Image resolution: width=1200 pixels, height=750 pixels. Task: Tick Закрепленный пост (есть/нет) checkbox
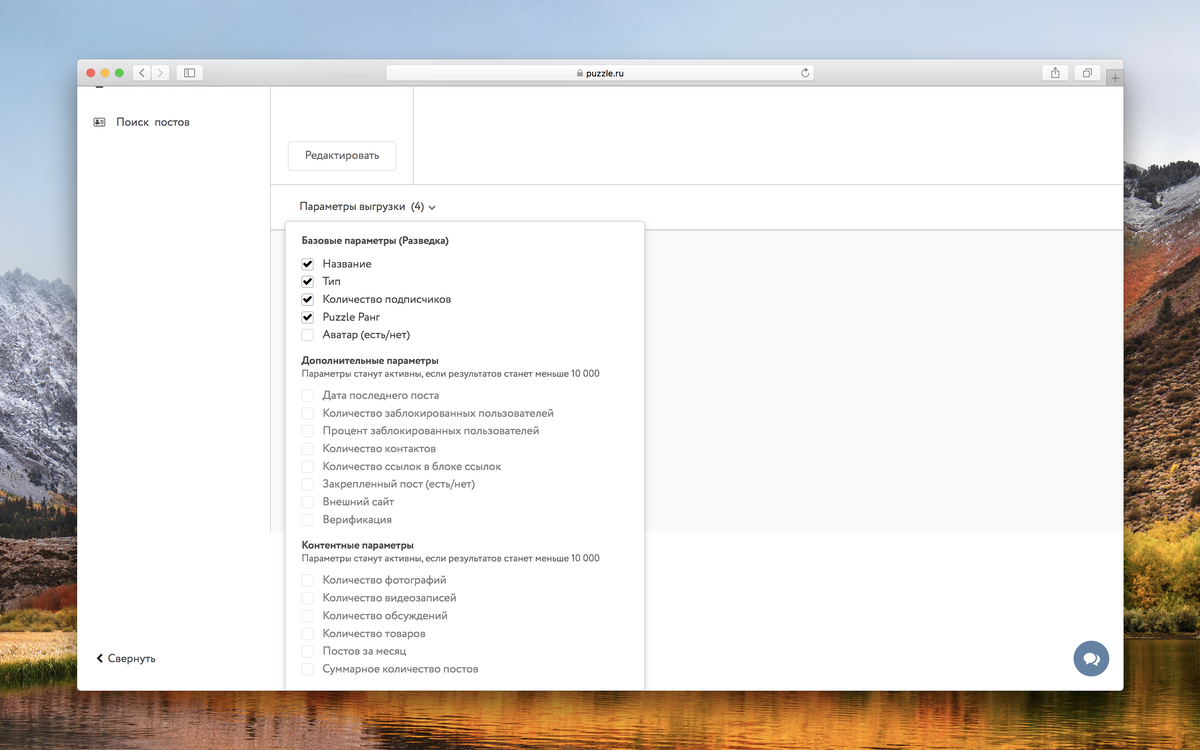tap(308, 484)
